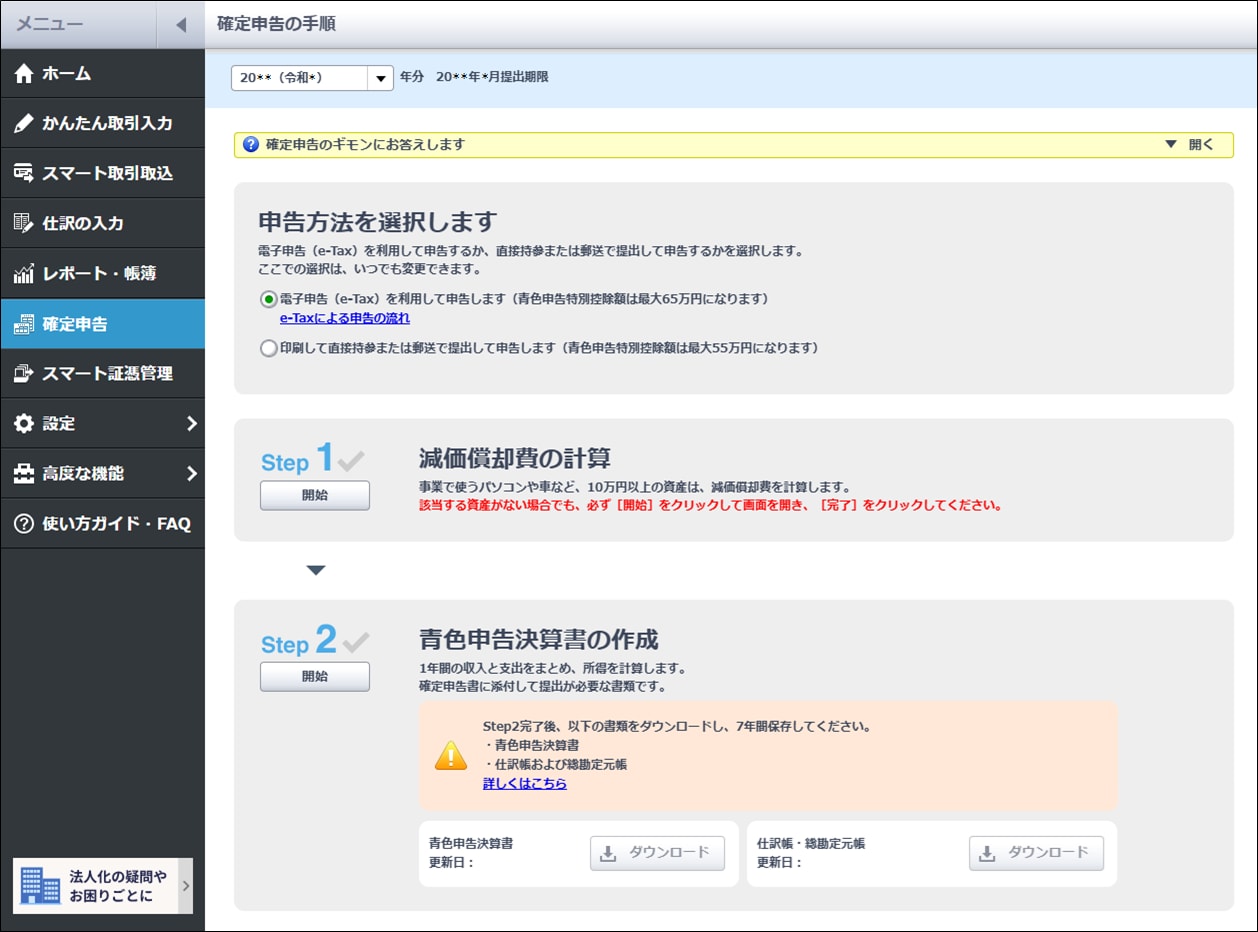Click the スマート証憑管理 document icon
The image size is (1258, 932).
24,373
